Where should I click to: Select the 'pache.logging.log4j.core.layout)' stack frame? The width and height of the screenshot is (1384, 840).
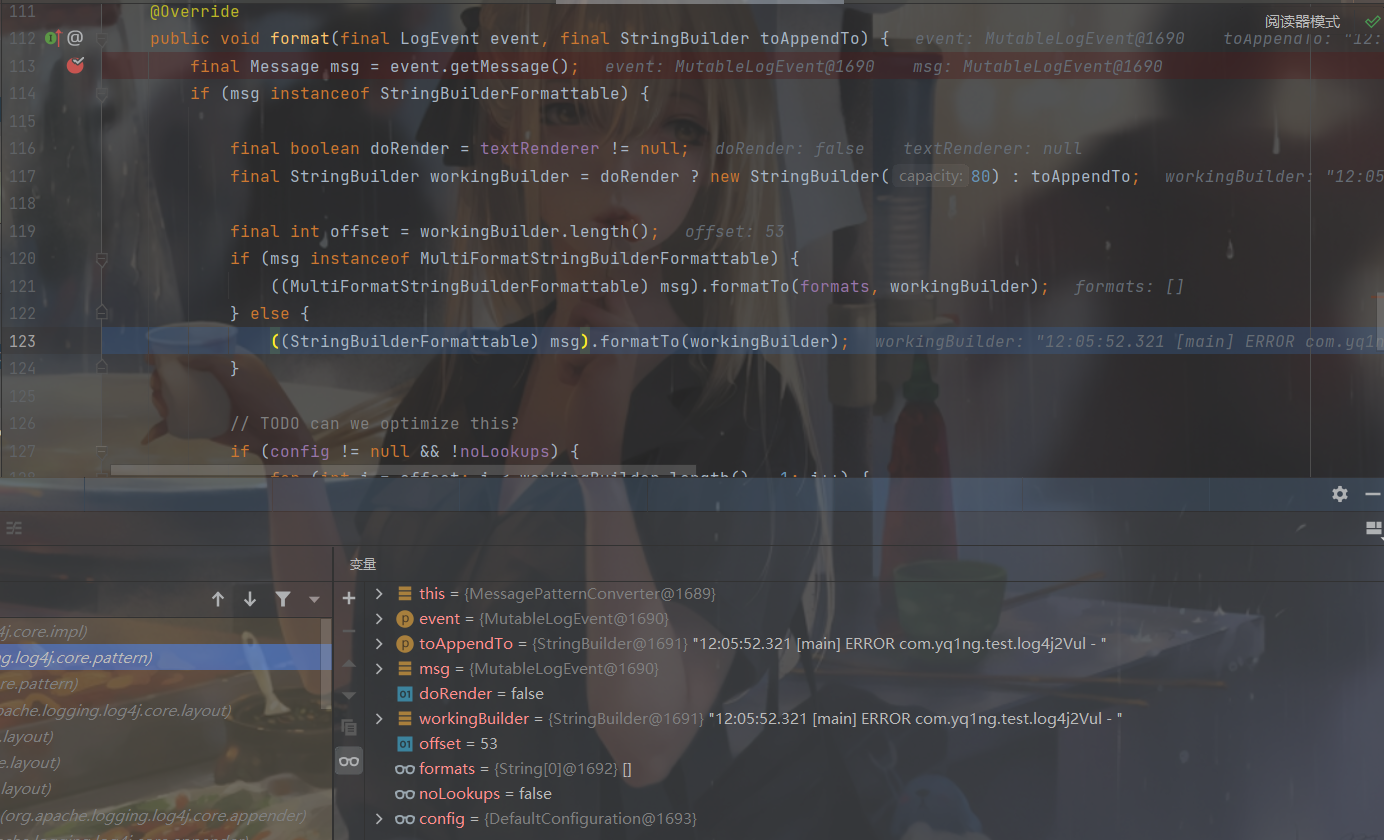165,710
